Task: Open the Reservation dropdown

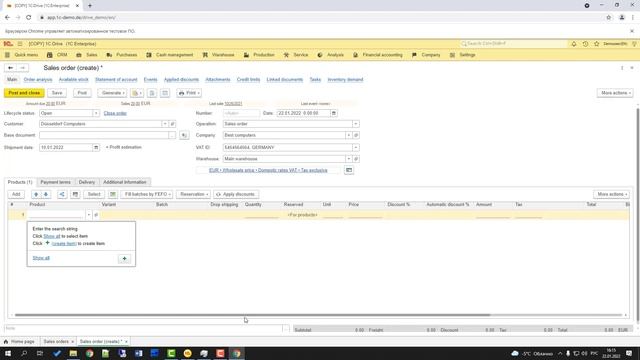Action: point(193,194)
